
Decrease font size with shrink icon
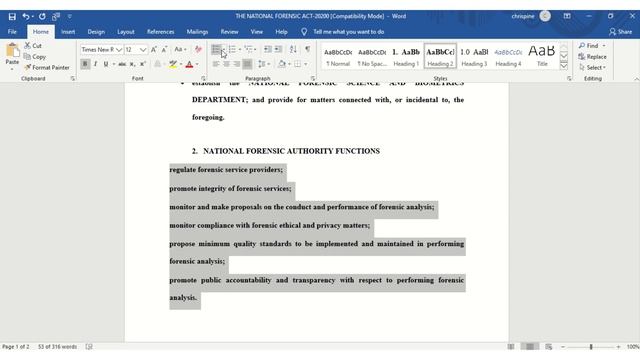click(x=164, y=50)
